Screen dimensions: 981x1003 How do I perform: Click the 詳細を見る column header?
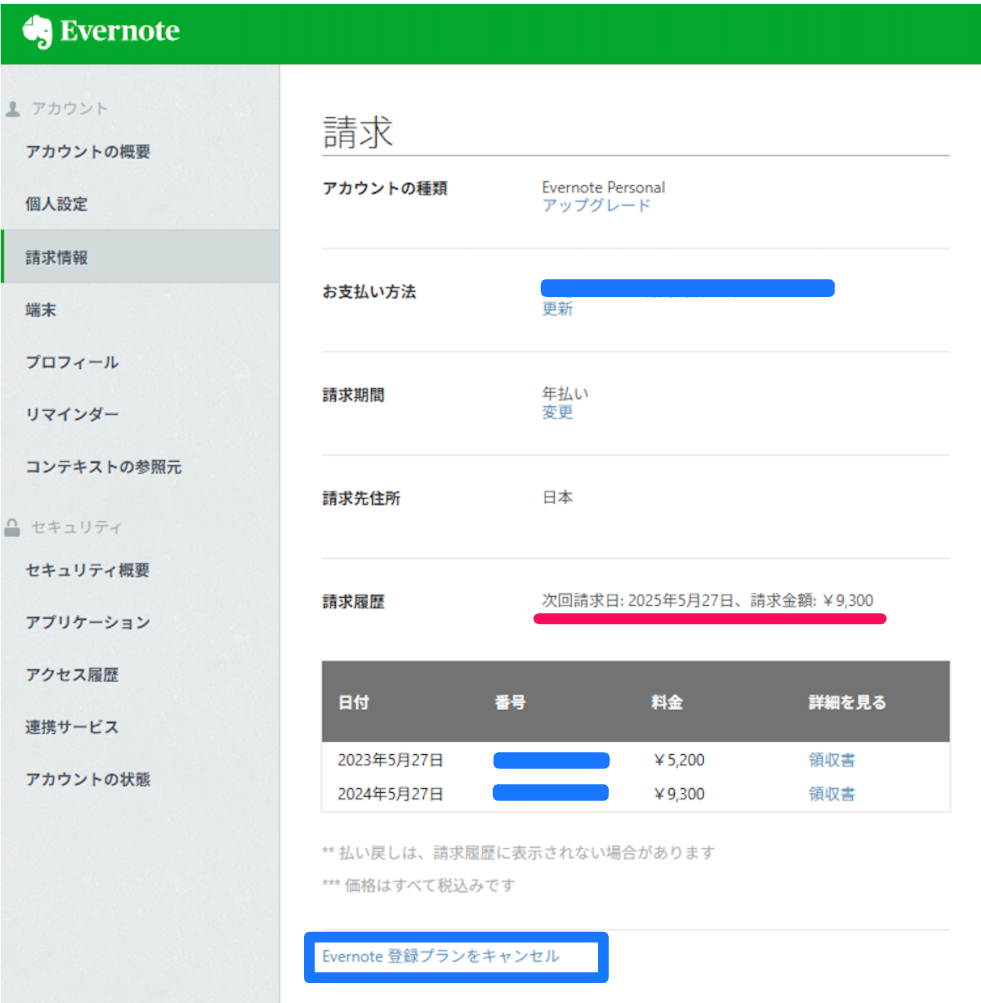click(x=847, y=702)
